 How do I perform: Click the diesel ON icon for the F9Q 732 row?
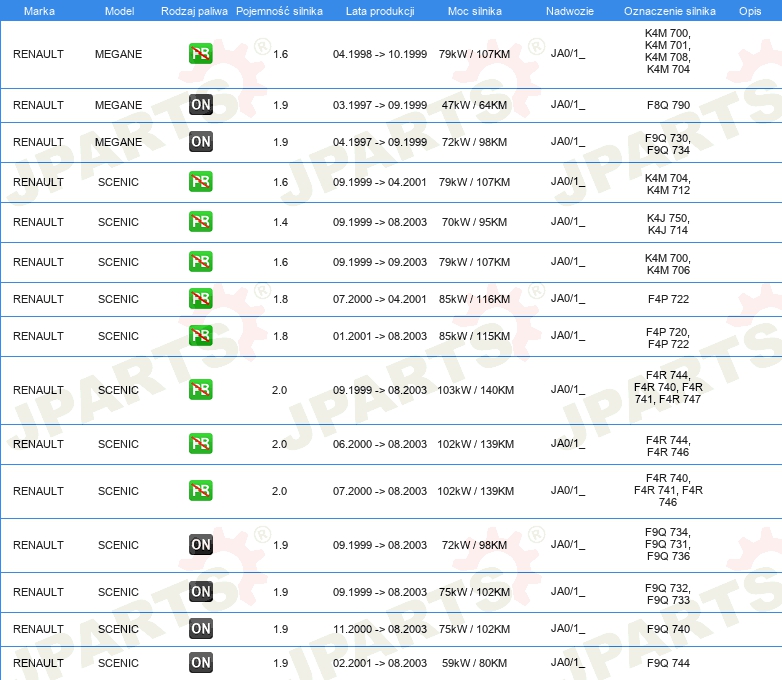(x=200, y=592)
